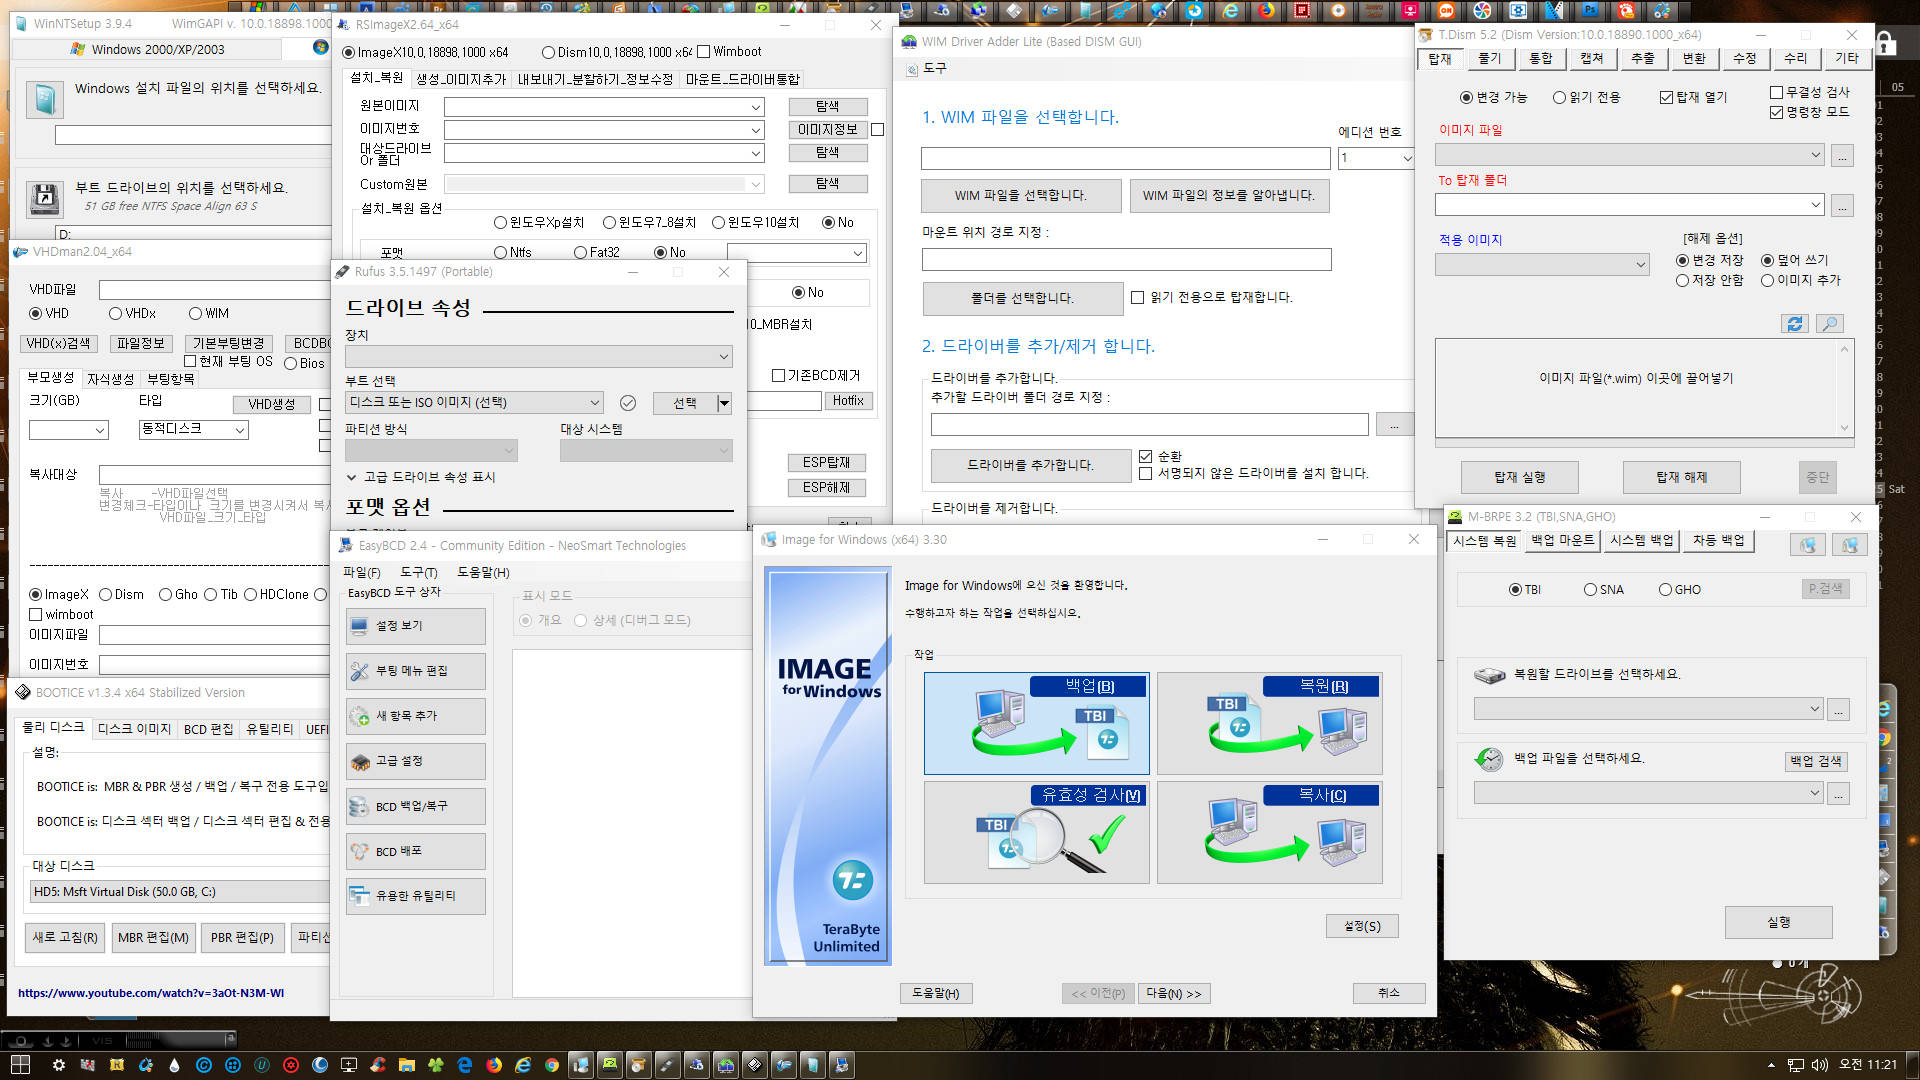
Task: Click the refresh icon in T.Dism
Action: 1795,324
